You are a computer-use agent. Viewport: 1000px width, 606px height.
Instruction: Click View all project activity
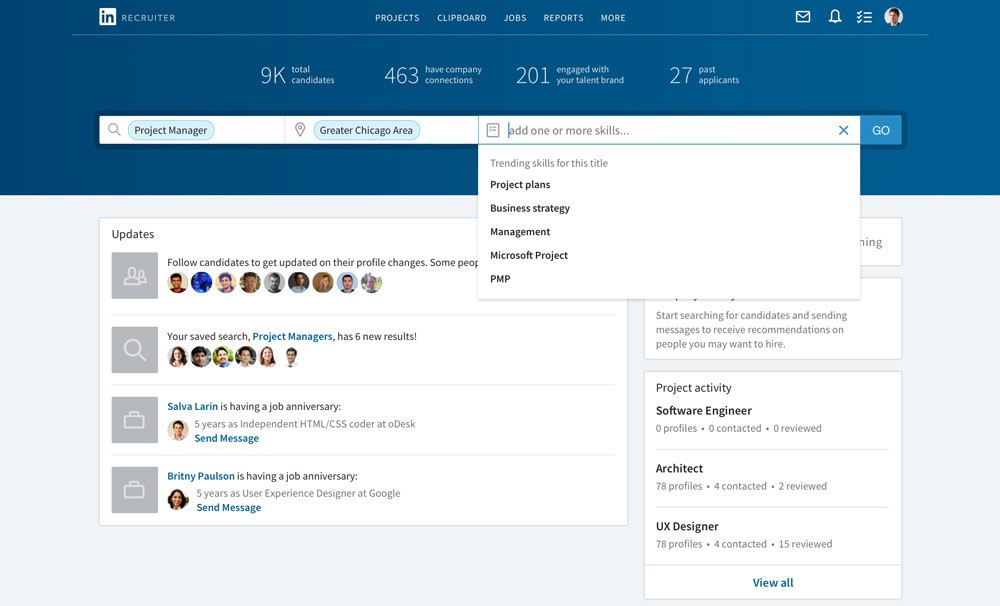point(772,582)
